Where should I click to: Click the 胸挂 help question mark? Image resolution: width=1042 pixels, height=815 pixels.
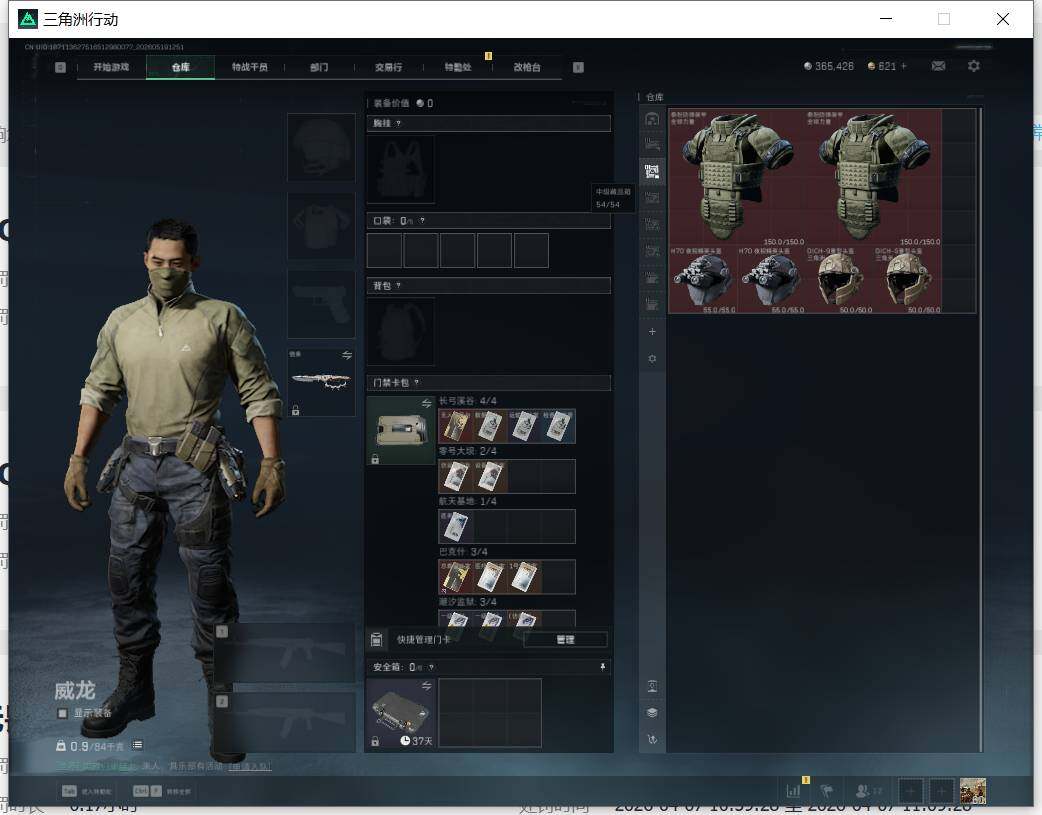click(398, 124)
